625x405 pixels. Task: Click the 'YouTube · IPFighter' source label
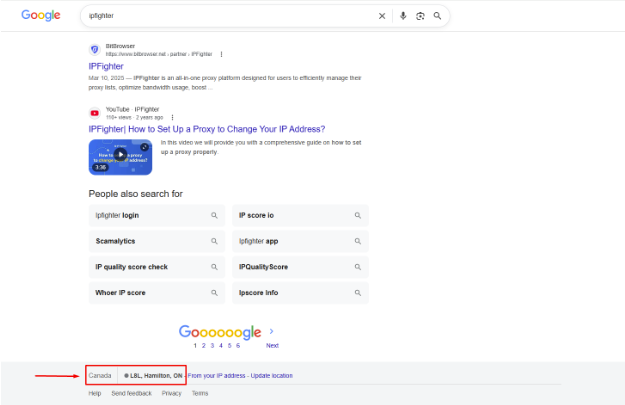132,109
